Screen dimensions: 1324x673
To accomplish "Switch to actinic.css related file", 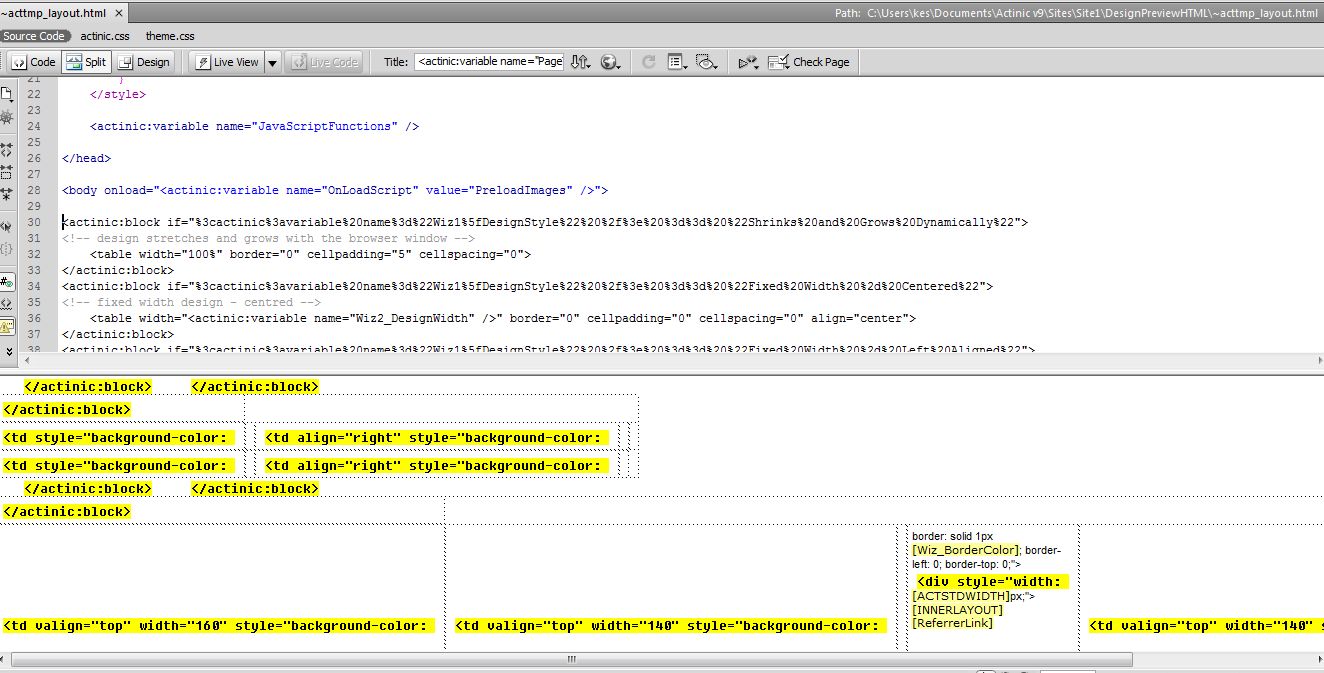I will click(105, 36).
